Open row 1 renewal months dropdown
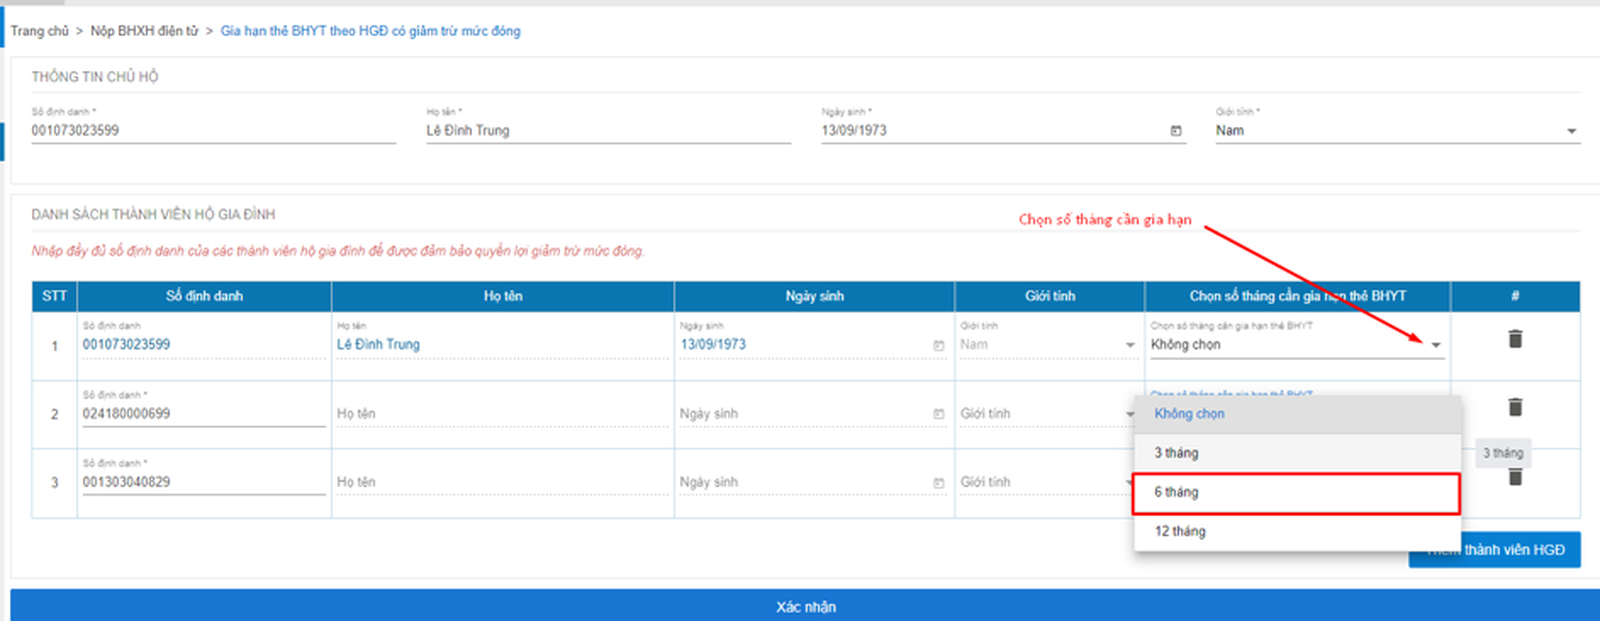Image resolution: width=1600 pixels, height=621 pixels. coord(1435,345)
